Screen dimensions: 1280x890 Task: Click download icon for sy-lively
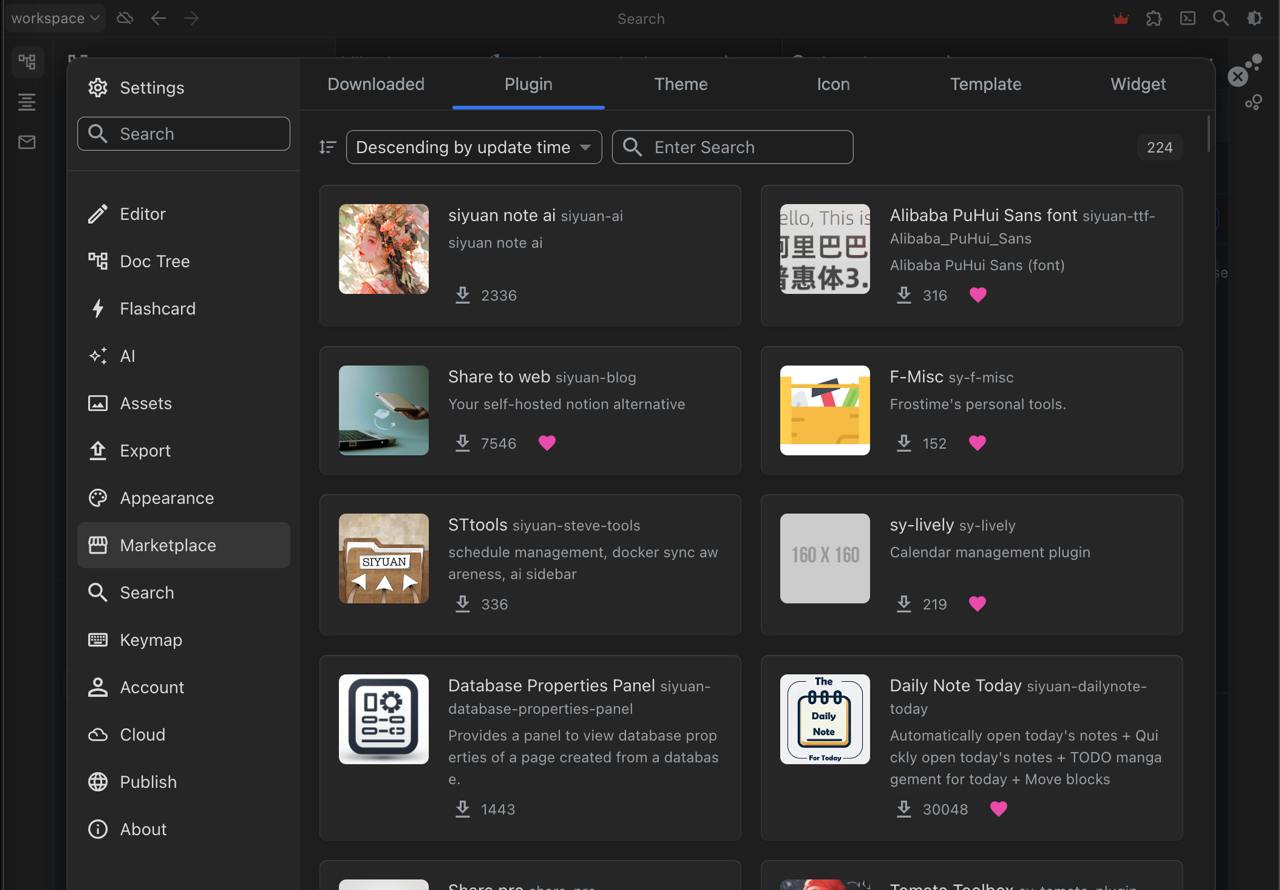903,604
